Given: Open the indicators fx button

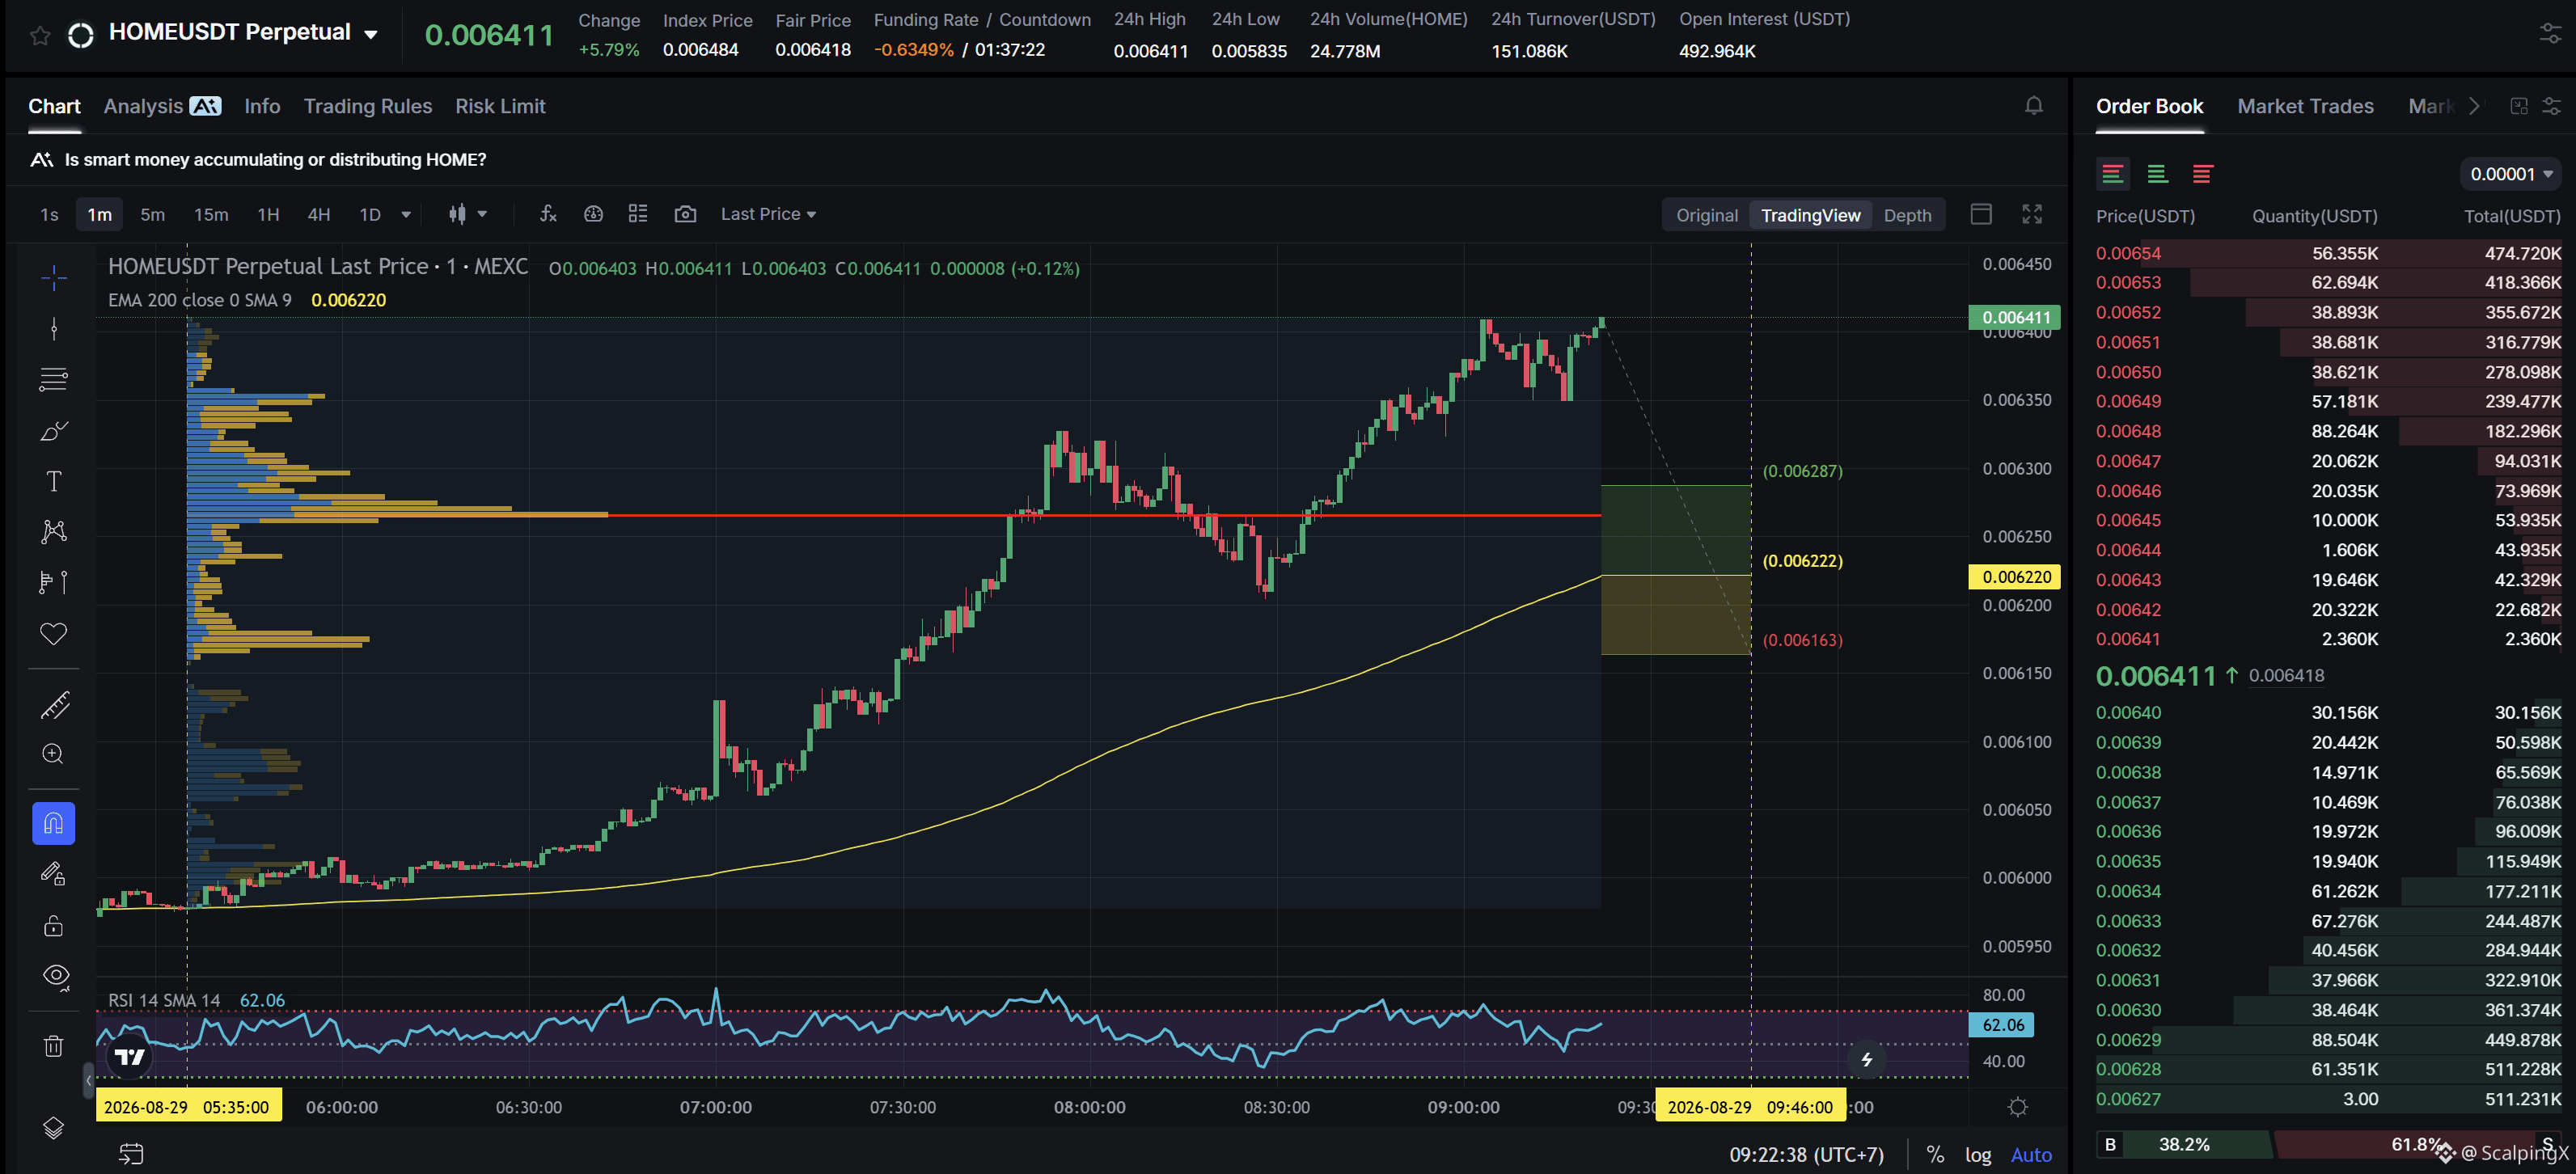Looking at the screenshot, I should click(x=548, y=214).
